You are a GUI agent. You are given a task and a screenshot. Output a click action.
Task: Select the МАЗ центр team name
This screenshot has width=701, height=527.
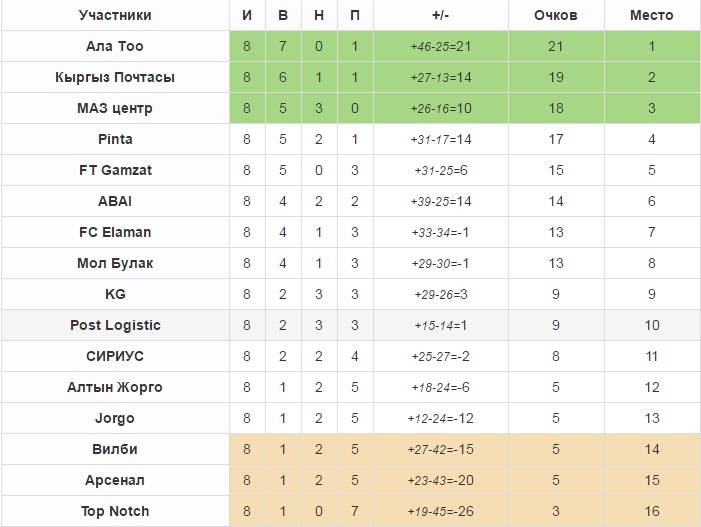(x=115, y=108)
